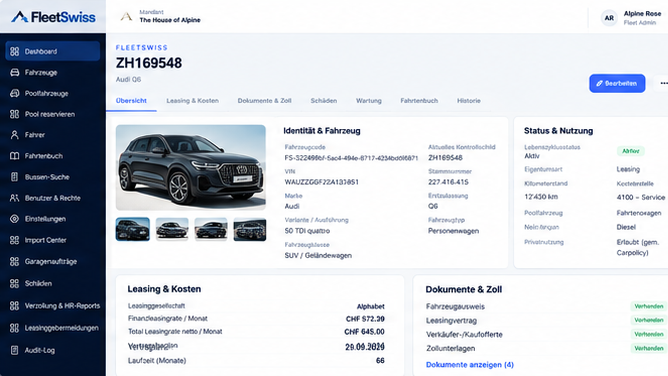668x376 pixels.
Task: Click Vorhanden badge next to Fahrzeugausweis
Action: [648, 307]
